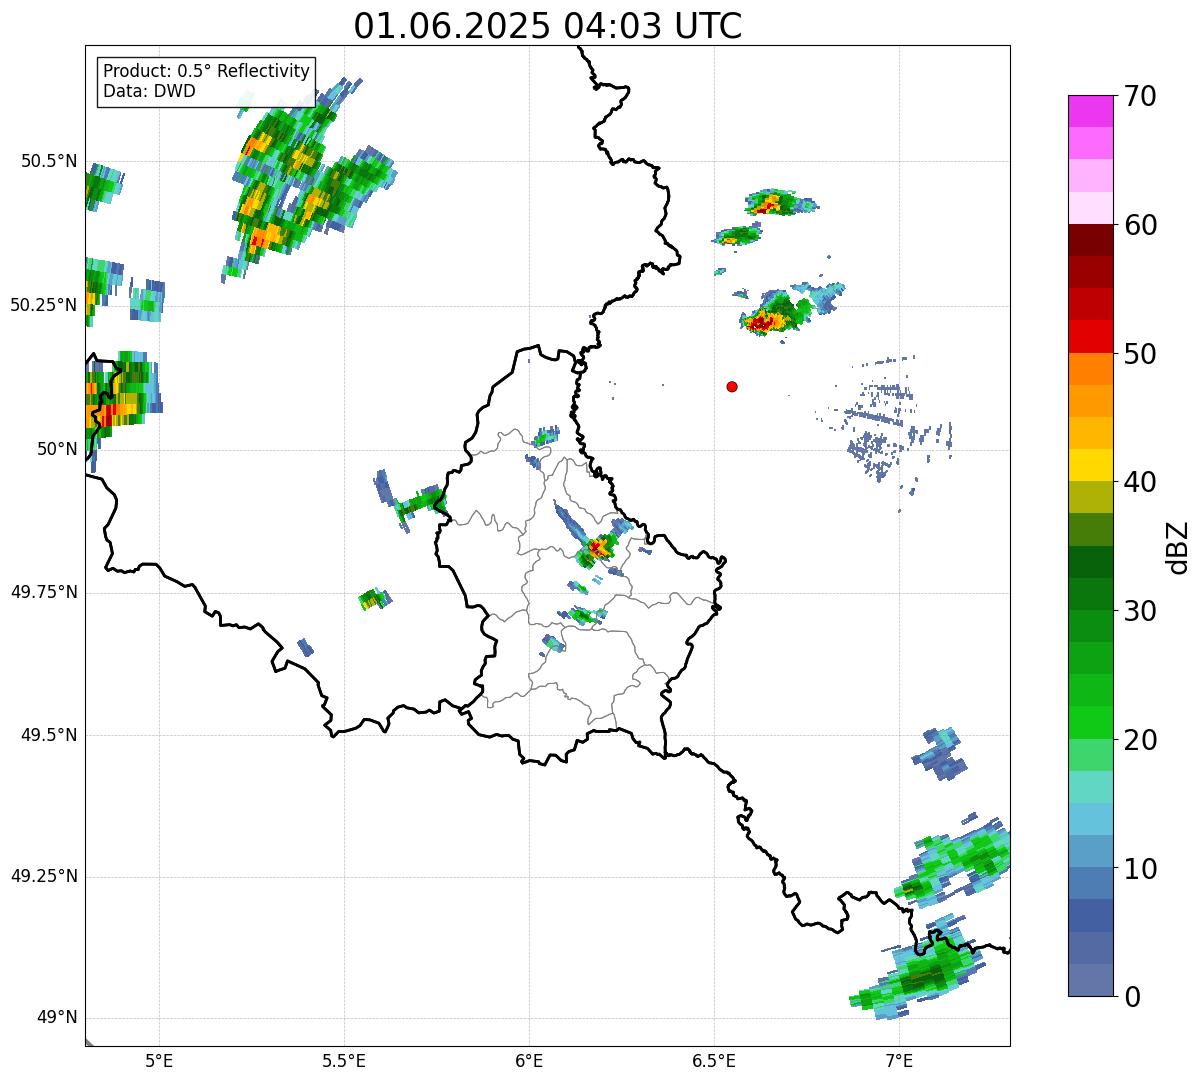Click the 5.5°E longitude label

pyautogui.click(x=344, y=1060)
